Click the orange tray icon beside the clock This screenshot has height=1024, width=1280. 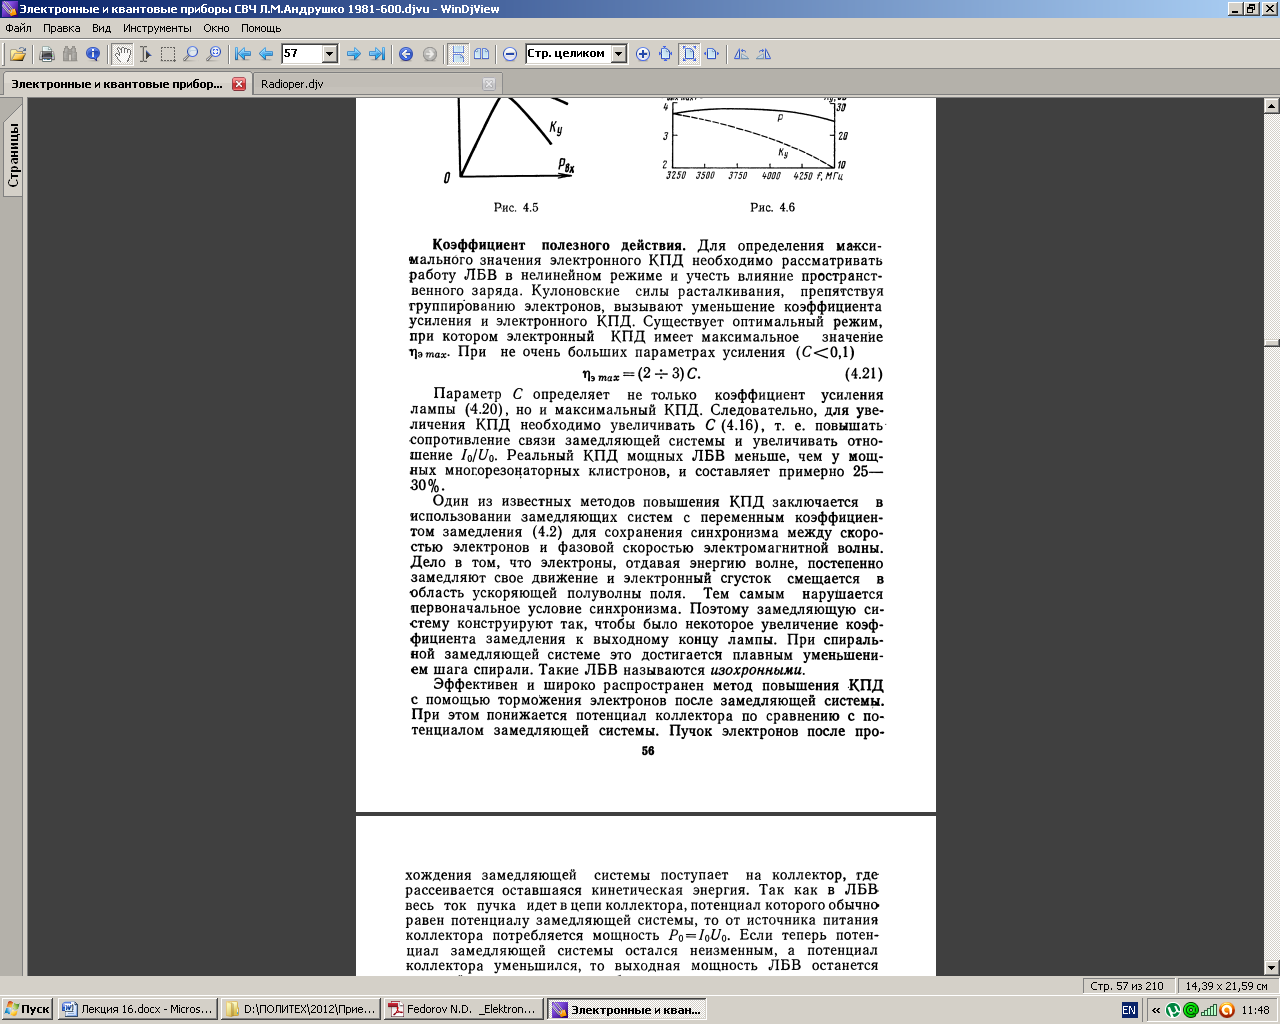(1225, 1010)
